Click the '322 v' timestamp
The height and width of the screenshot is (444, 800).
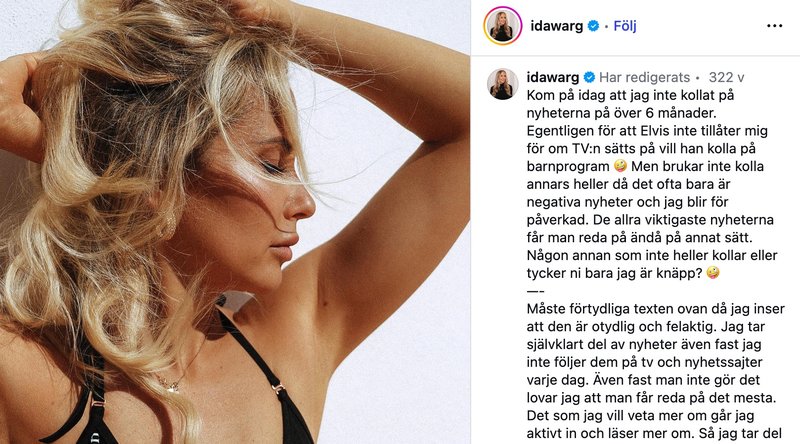pos(726,78)
